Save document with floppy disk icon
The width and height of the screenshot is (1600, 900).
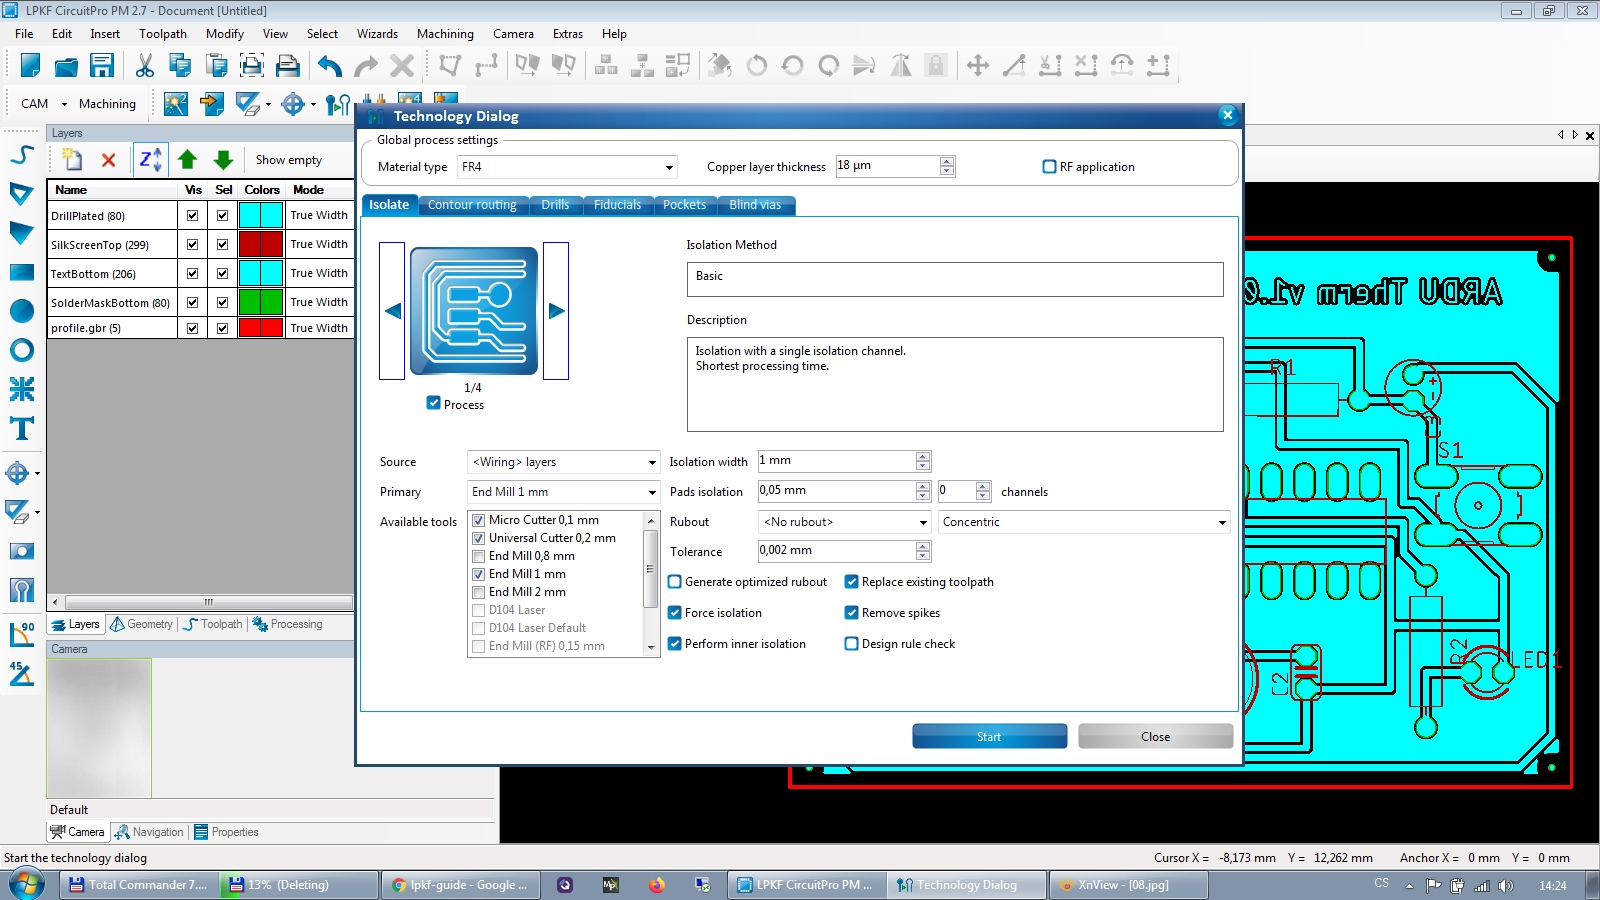102,66
